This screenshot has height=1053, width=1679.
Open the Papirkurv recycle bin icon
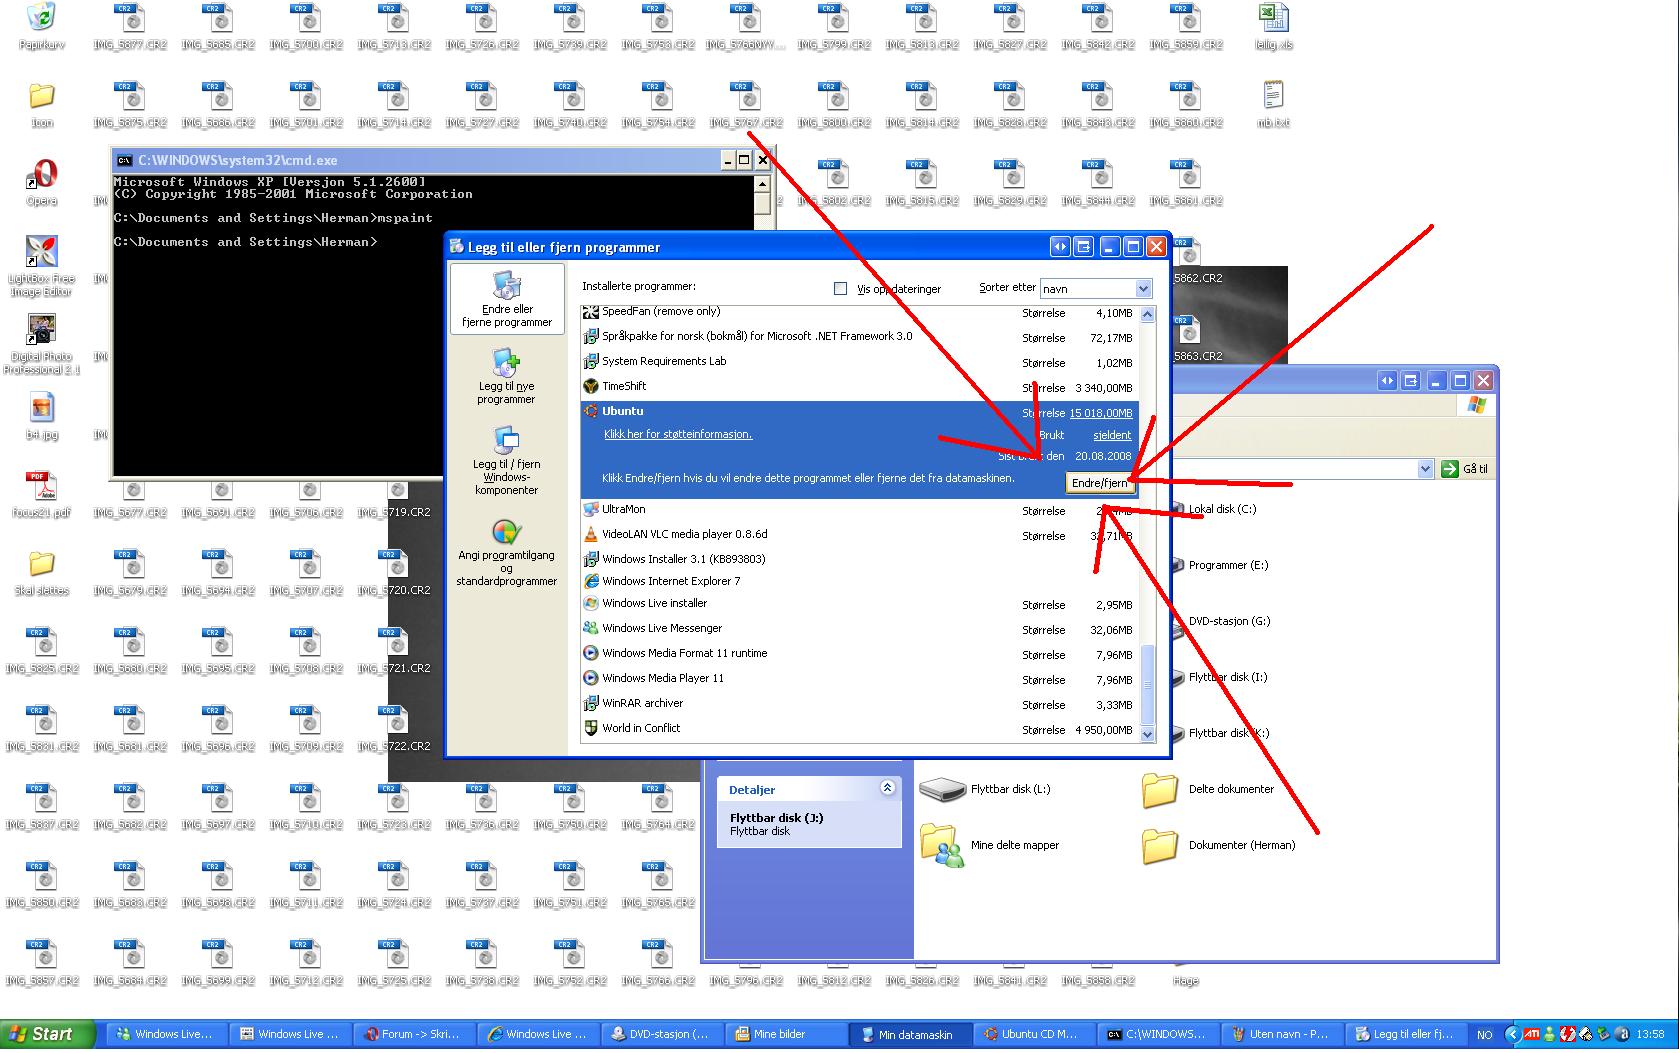point(42,26)
